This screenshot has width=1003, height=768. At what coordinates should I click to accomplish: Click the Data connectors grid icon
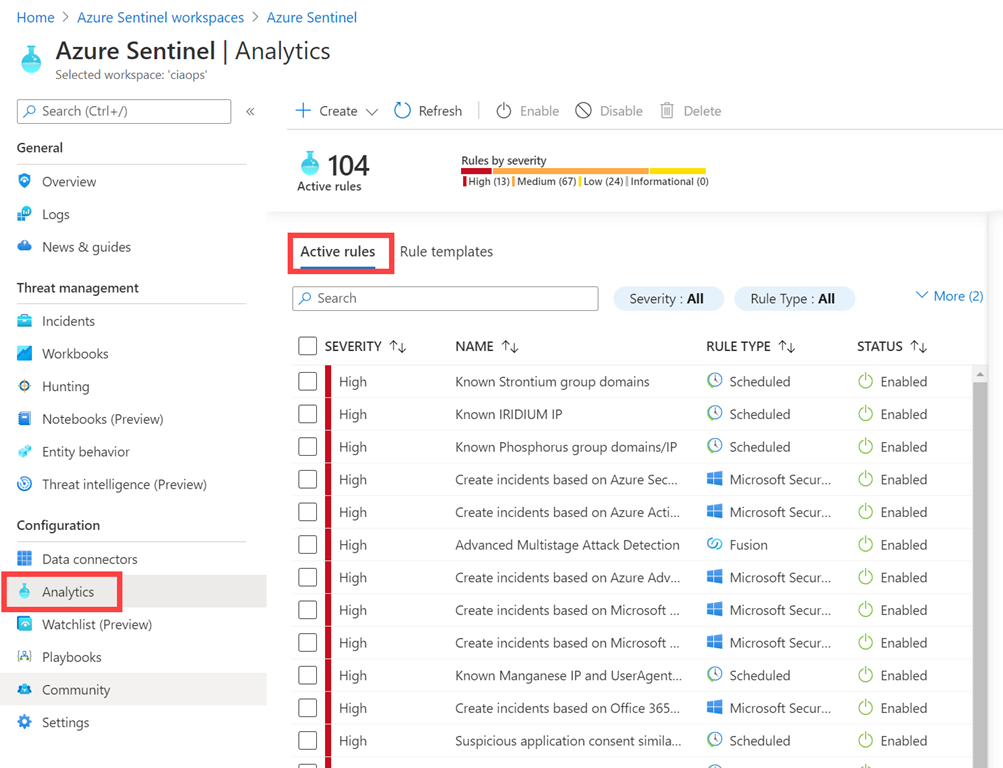25,559
